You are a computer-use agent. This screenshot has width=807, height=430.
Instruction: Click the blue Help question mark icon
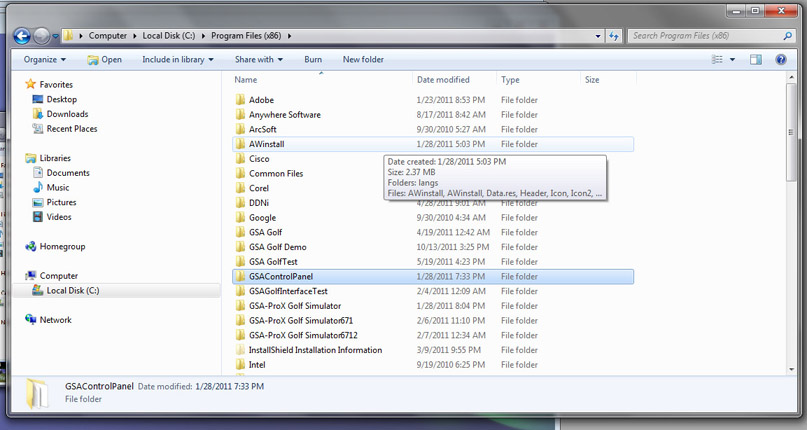tap(781, 60)
